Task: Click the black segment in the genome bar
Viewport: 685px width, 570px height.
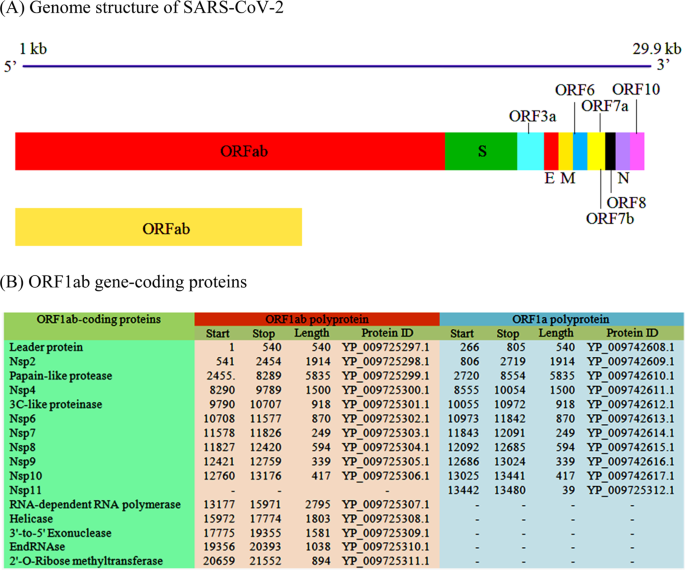Action: click(x=610, y=151)
